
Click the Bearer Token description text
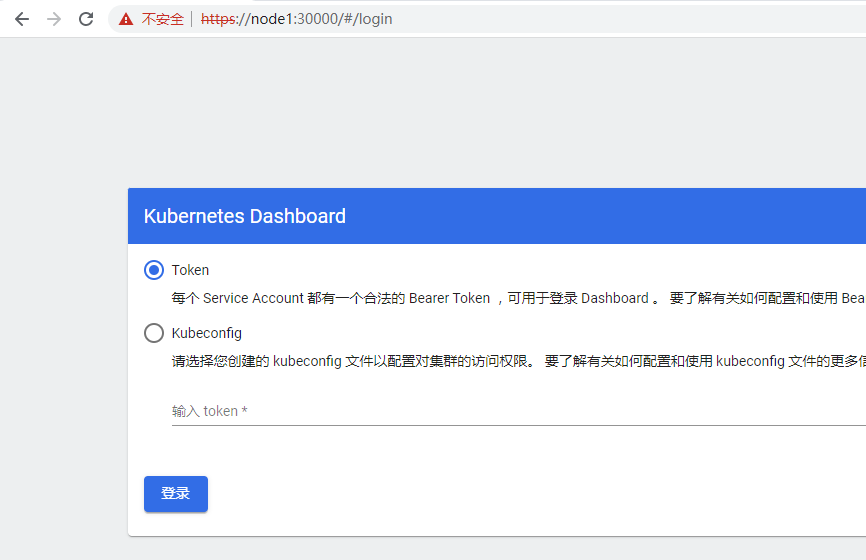click(518, 298)
